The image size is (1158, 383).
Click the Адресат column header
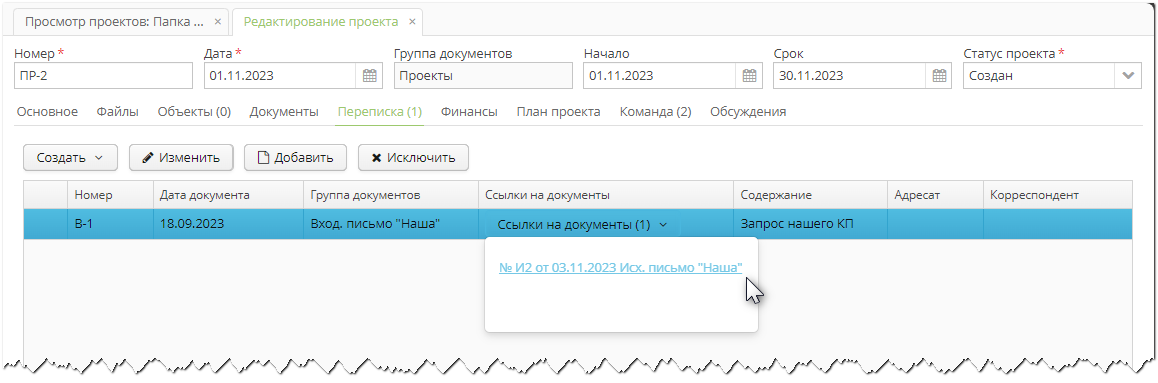(936, 195)
